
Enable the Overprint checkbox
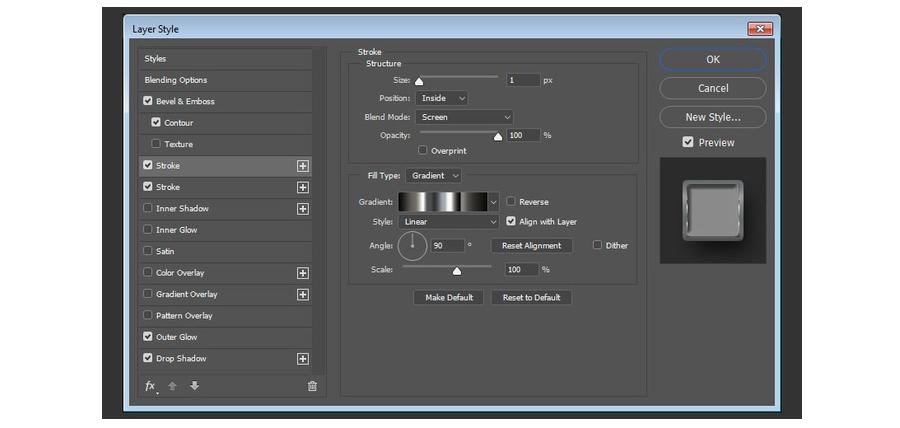[423, 151]
